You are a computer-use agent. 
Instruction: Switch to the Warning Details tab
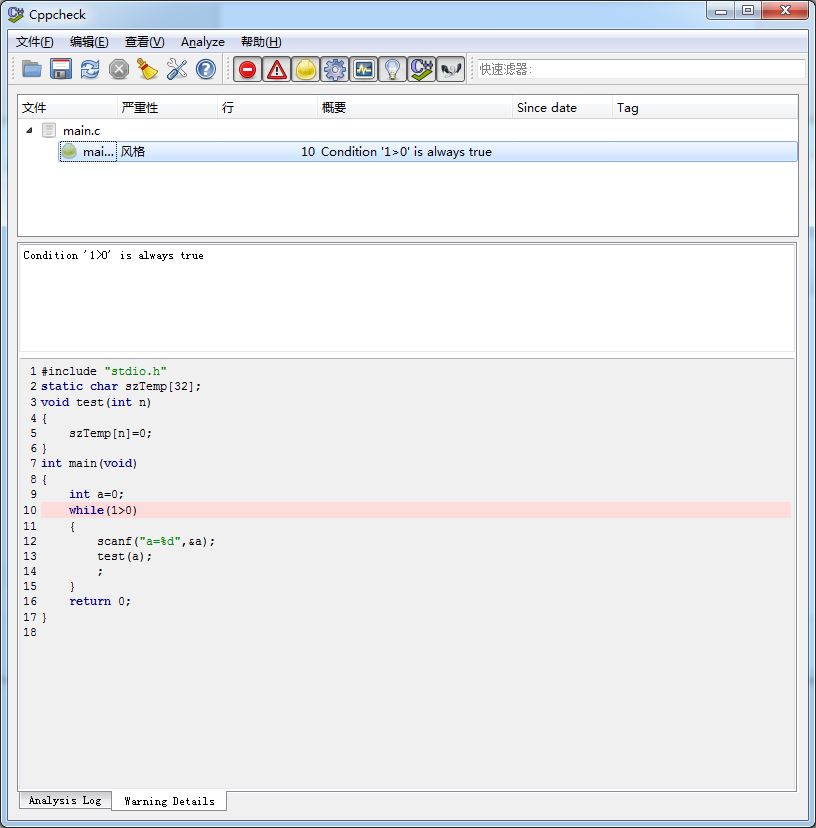pyautogui.click(x=169, y=801)
